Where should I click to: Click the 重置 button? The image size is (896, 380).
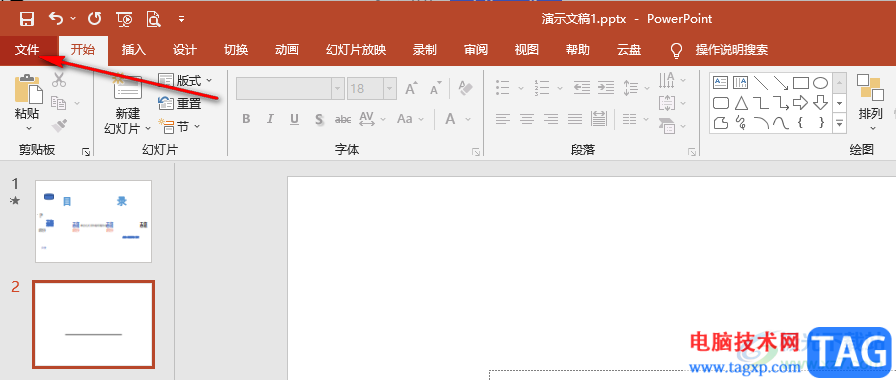[179, 103]
